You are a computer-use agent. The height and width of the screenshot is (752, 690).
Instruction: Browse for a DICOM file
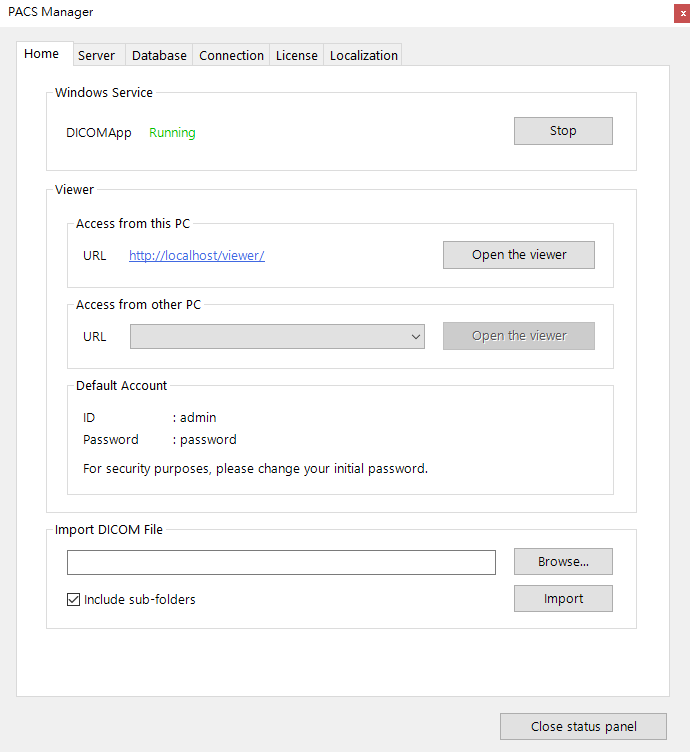tap(563, 562)
